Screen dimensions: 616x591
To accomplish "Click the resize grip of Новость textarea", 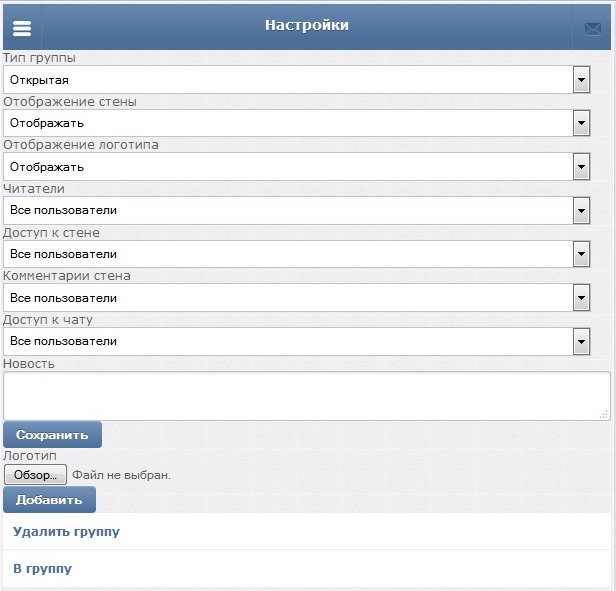I will coord(604,415).
